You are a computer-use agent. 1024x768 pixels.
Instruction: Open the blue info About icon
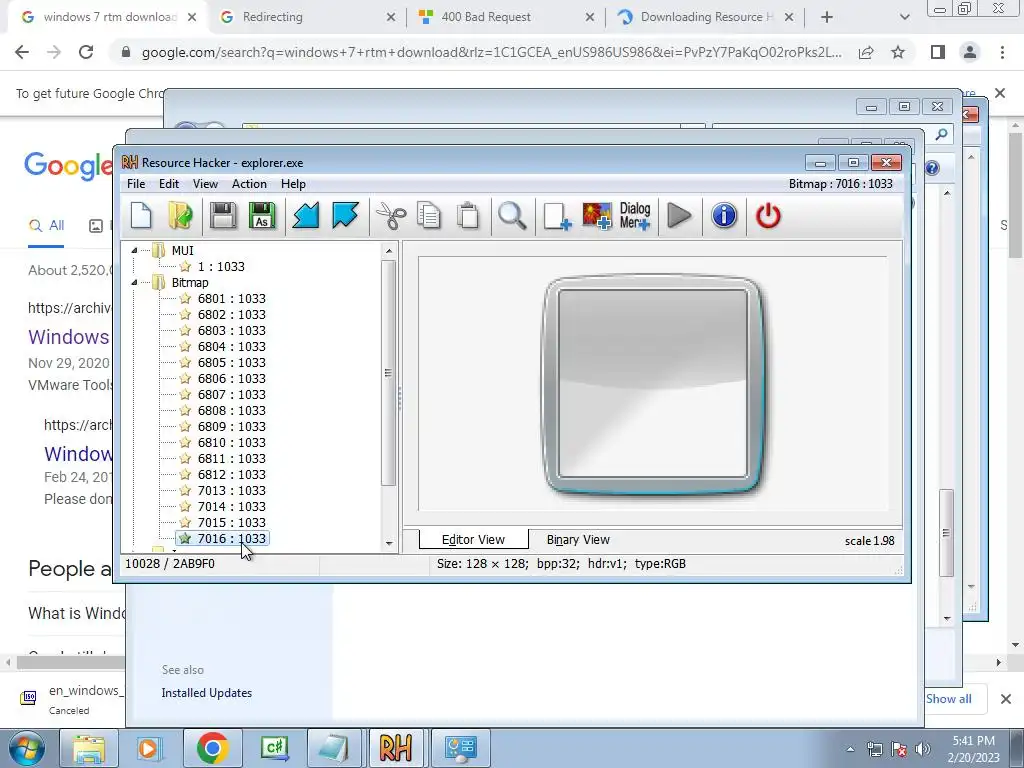[x=724, y=216]
